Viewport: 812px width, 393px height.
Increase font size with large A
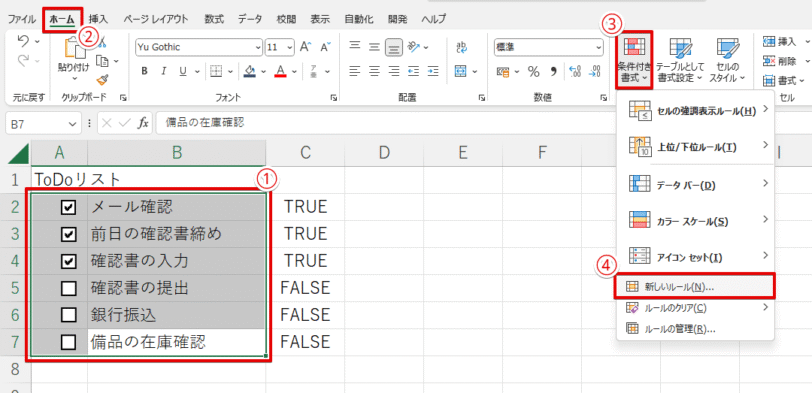pos(305,47)
